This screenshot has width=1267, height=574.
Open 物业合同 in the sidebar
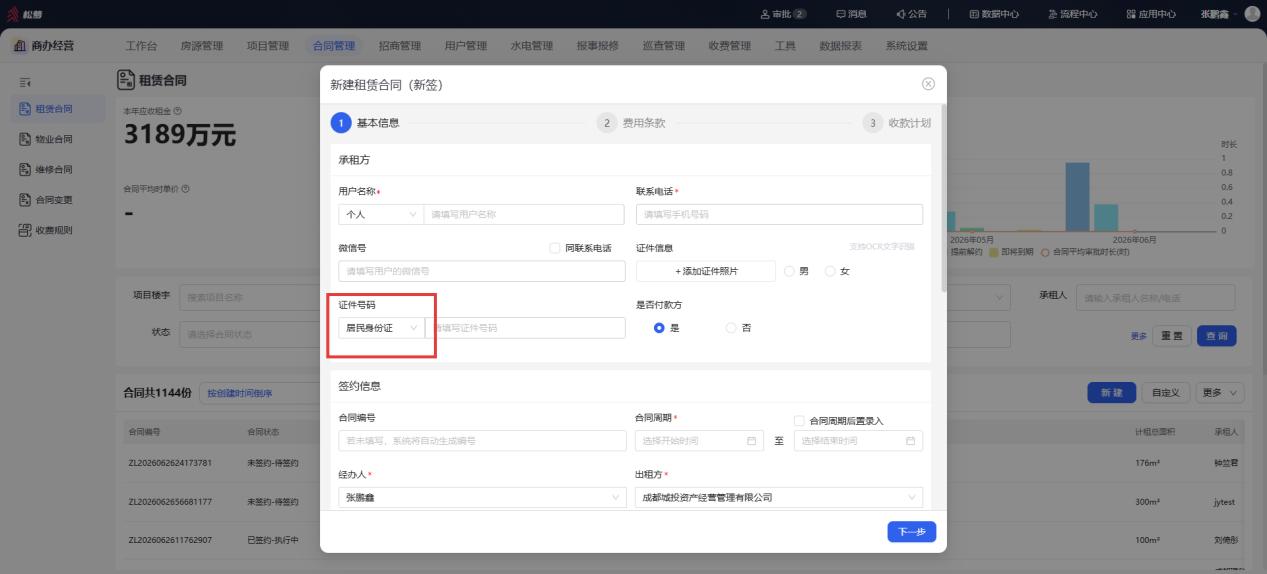pos(47,139)
